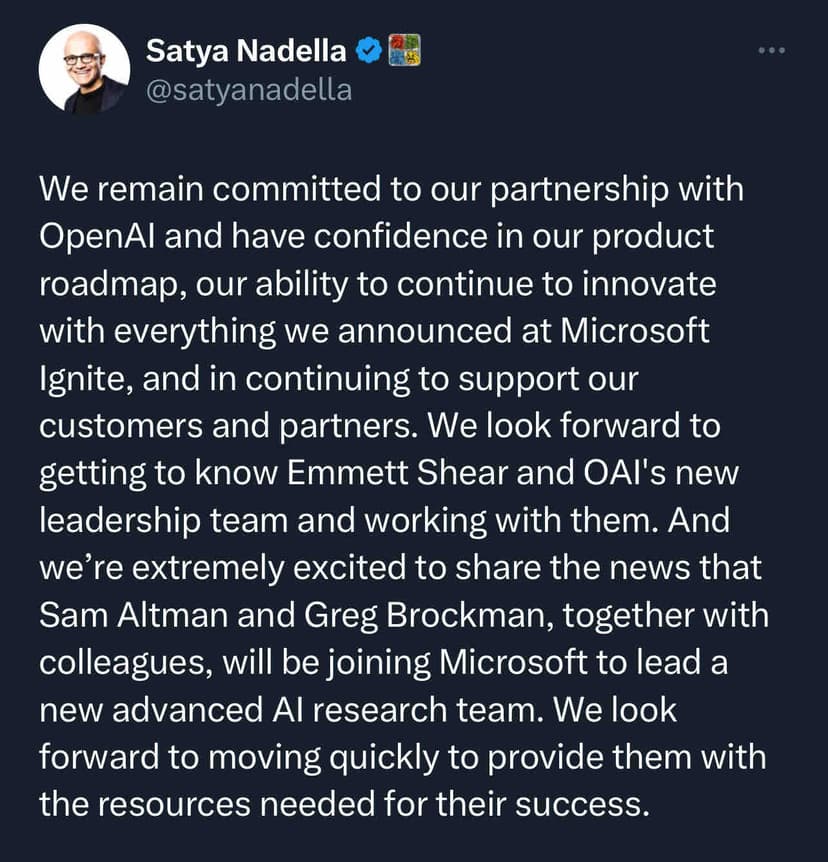The image size is (828, 862).
Task: Click the blue verified checkmark badge
Action: click(x=368, y=51)
